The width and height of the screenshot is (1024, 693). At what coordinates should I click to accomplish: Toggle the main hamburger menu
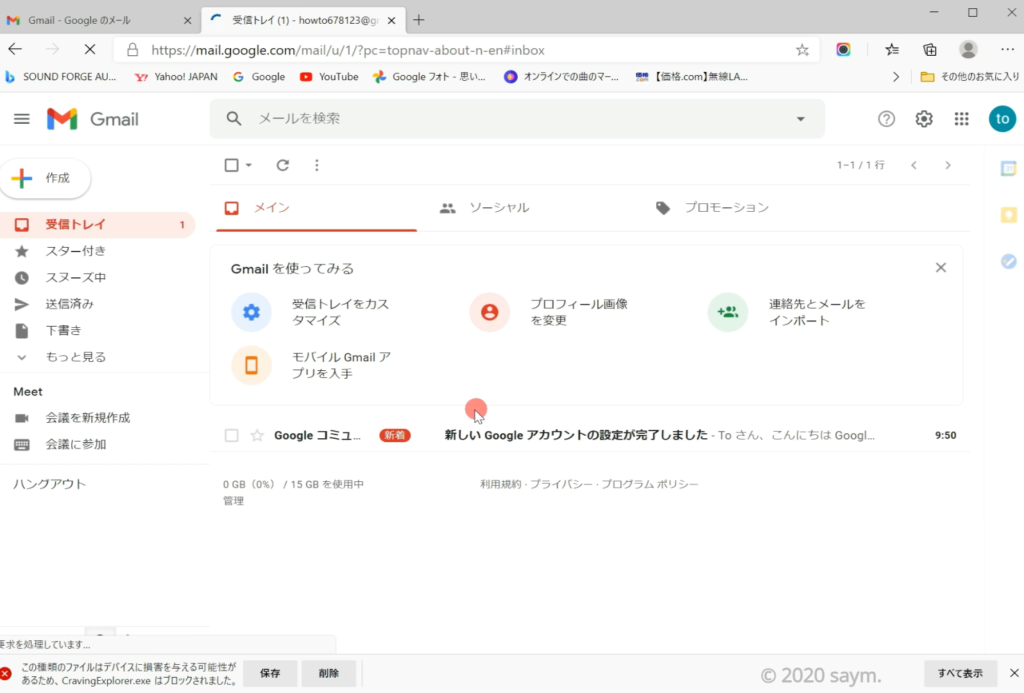pos(22,119)
